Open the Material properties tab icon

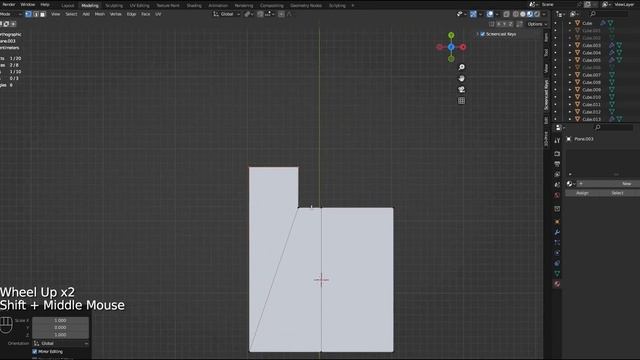(x=557, y=284)
